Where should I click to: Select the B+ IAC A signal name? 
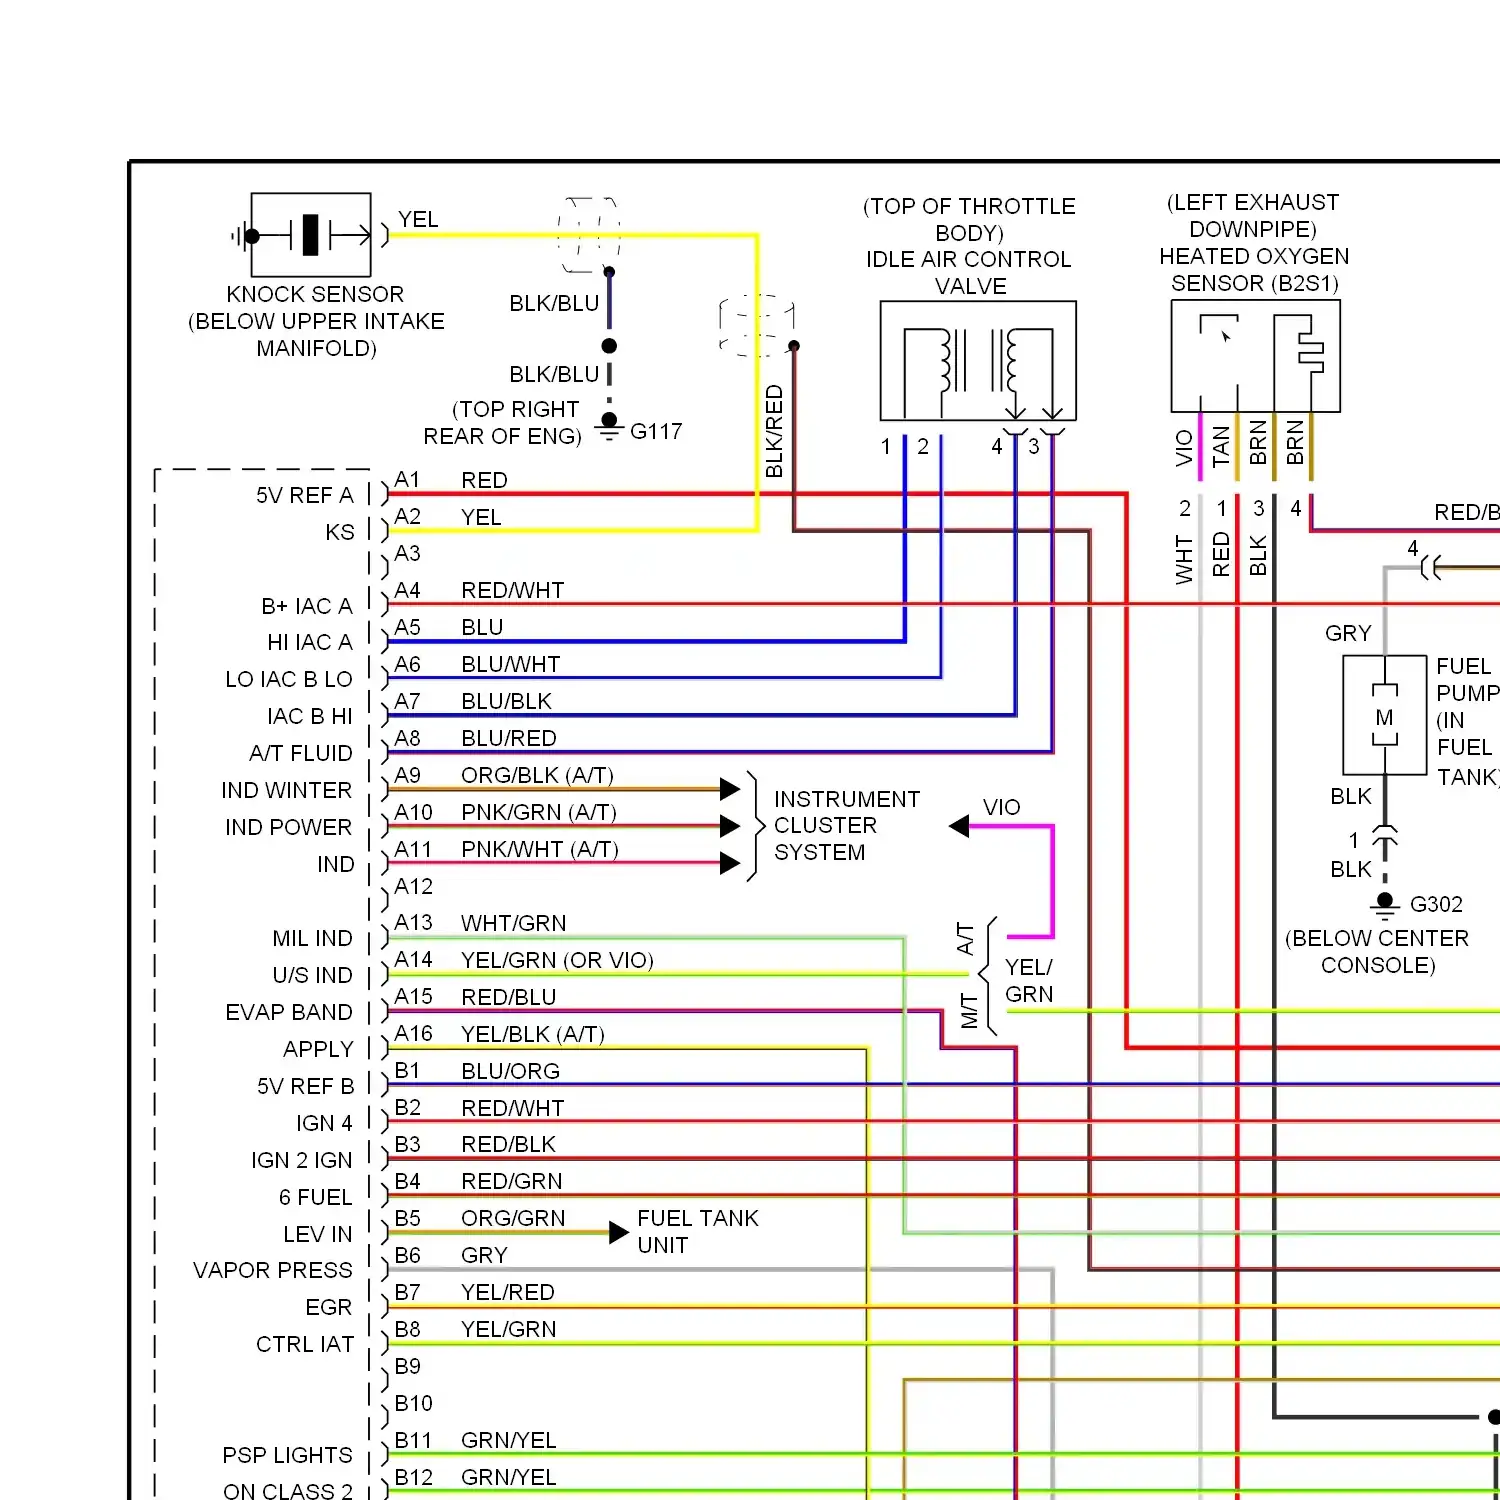click(x=306, y=606)
